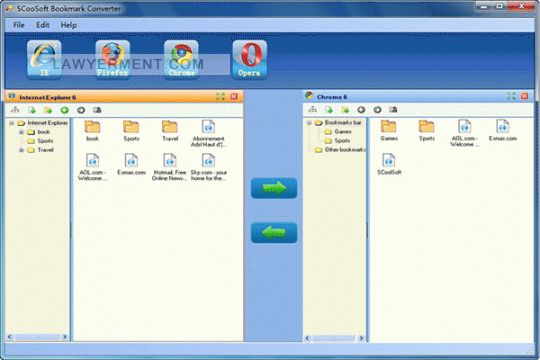Open the Help menu

coord(69,25)
